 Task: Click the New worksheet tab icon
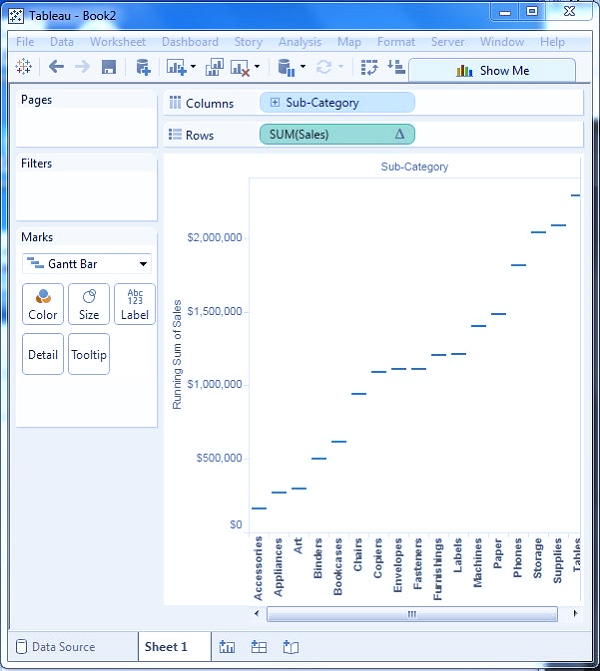(x=227, y=647)
